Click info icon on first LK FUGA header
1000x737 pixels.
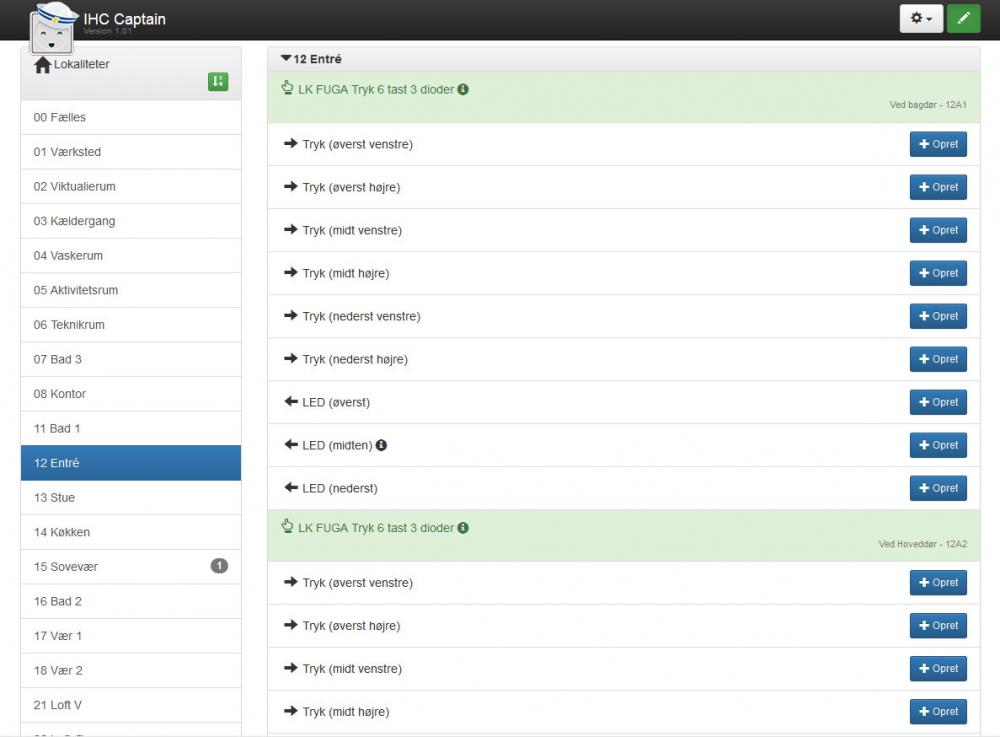463,89
